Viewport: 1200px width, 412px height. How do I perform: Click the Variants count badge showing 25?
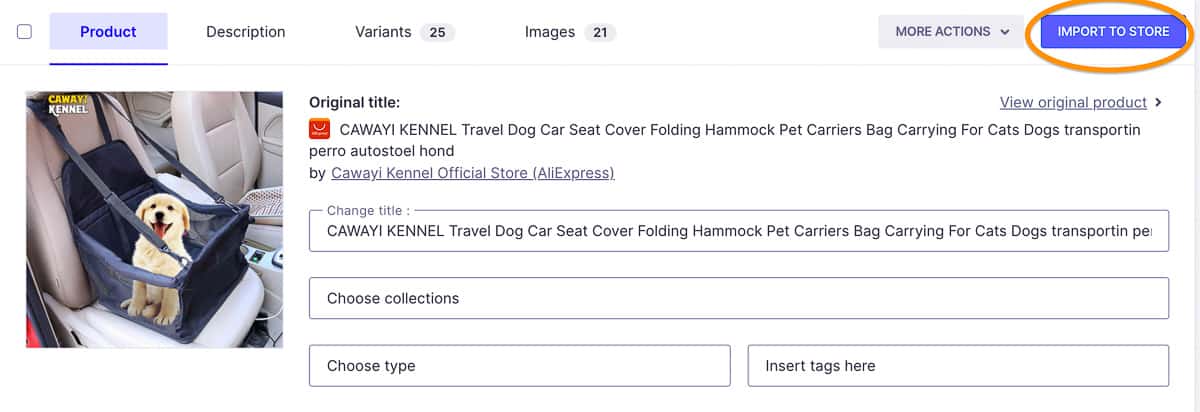point(437,32)
